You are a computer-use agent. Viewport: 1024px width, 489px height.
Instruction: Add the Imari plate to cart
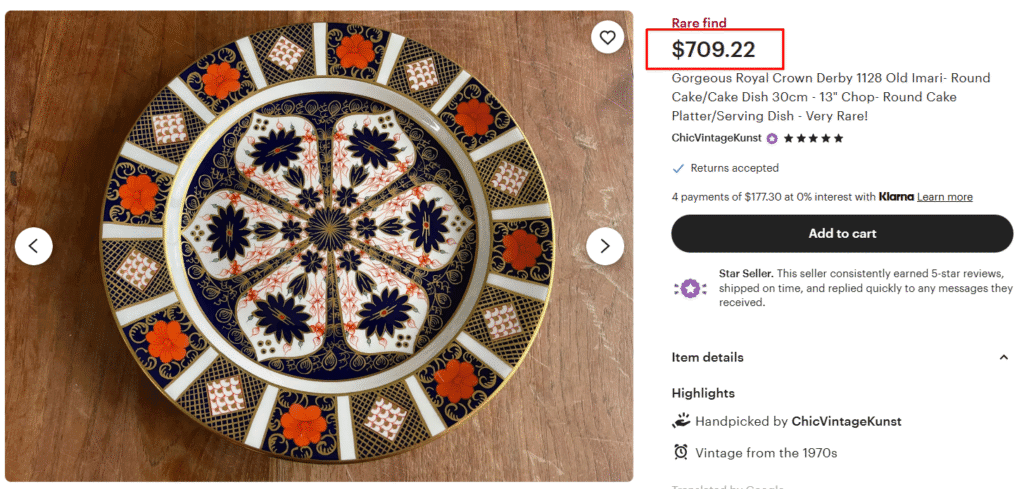point(842,234)
